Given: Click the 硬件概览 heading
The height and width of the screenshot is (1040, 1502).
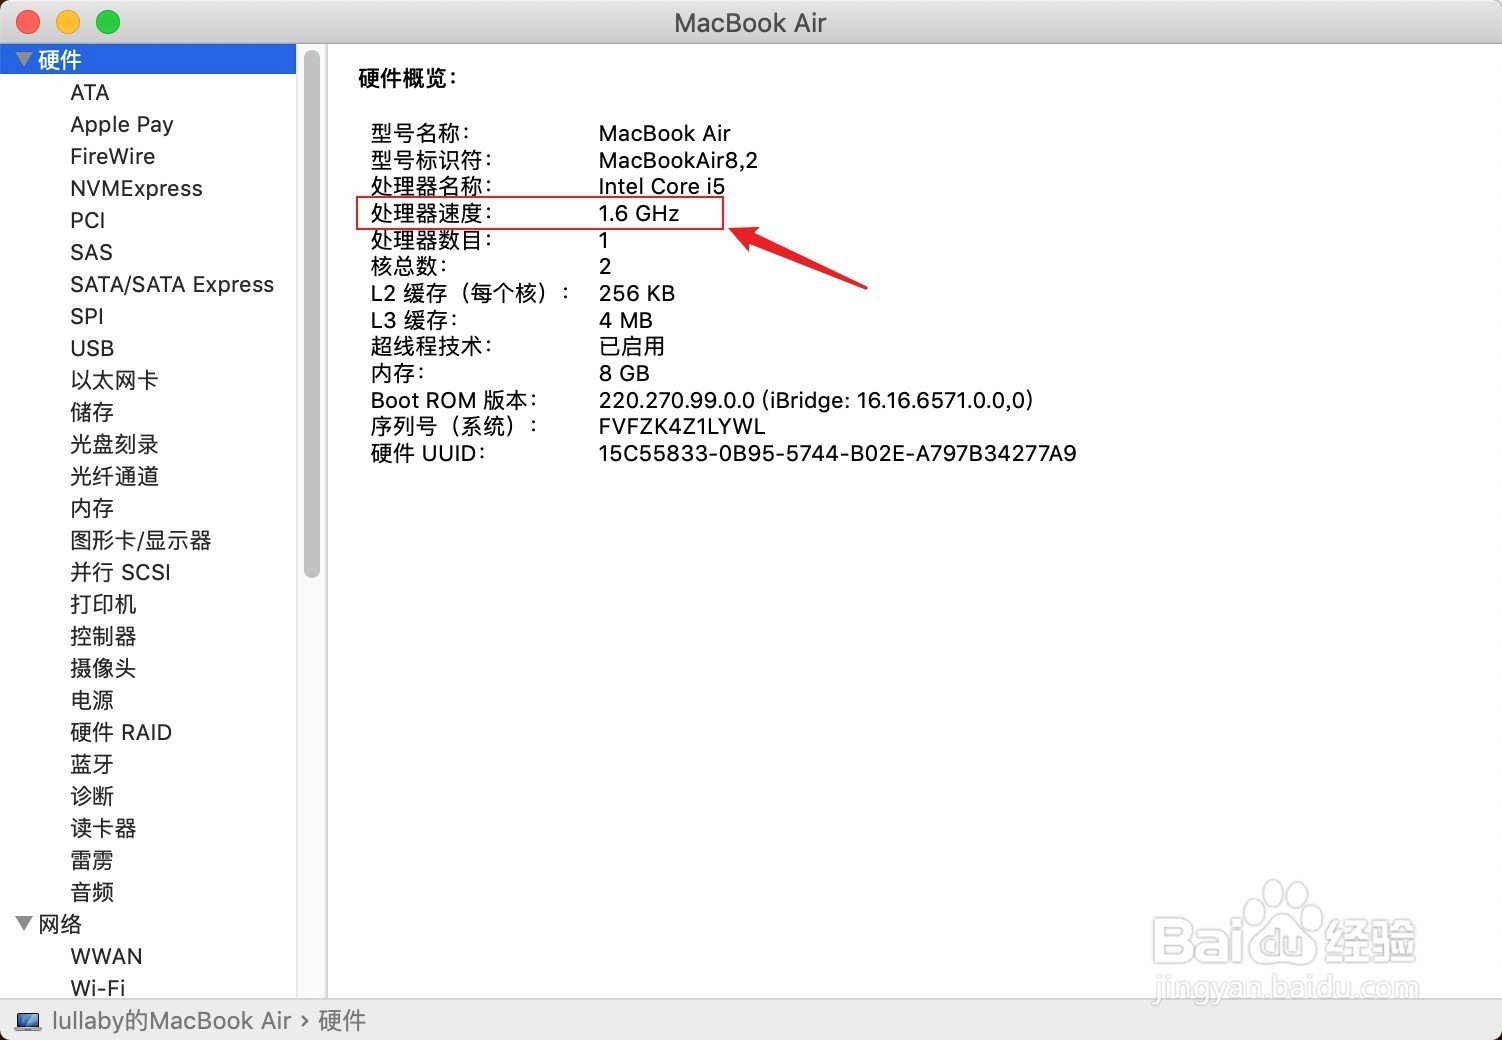Looking at the screenshot, I should coord(408,78).
